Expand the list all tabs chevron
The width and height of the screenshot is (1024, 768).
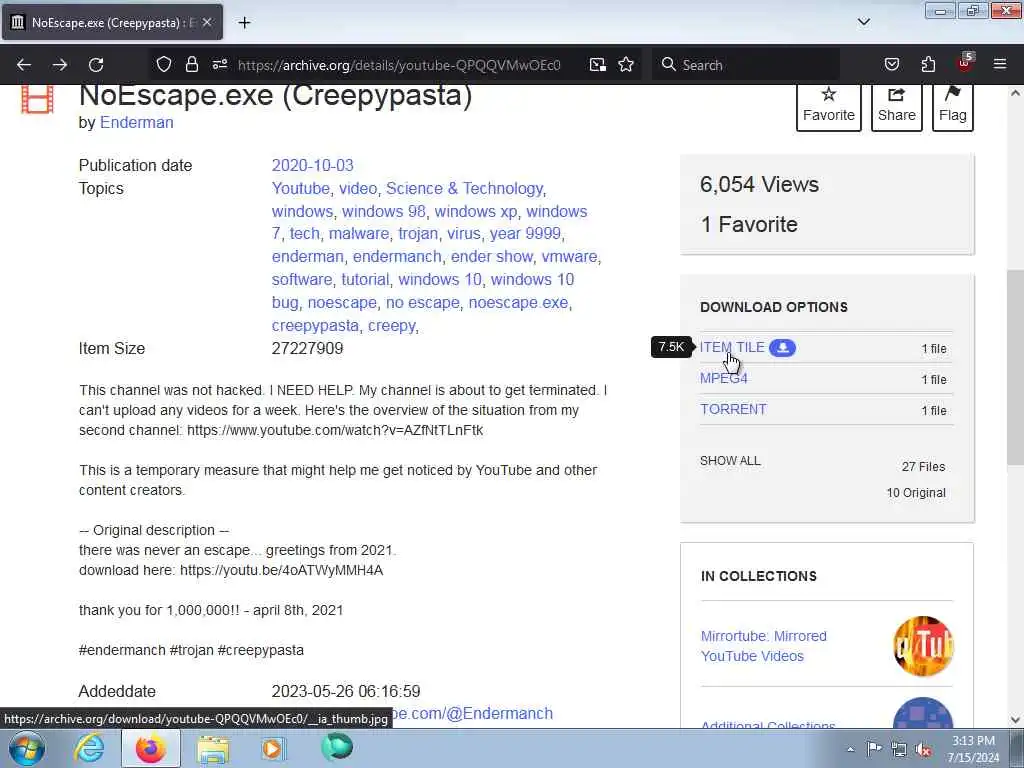pos(864,22)
